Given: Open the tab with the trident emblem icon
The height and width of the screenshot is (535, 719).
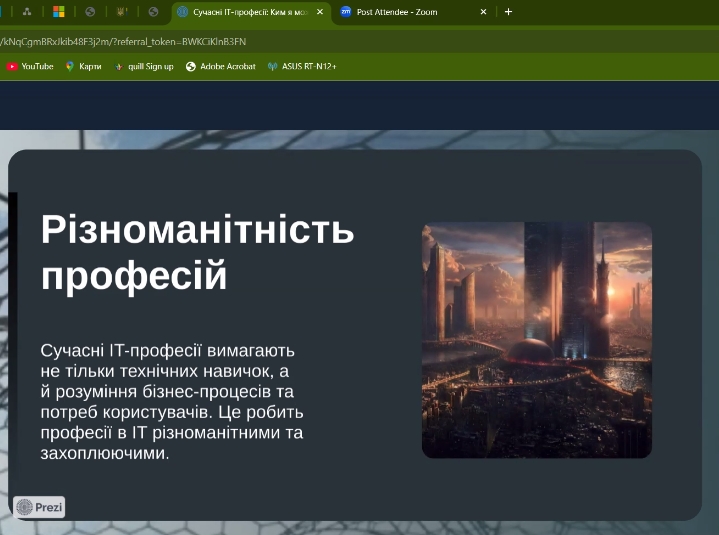Looking at the screenshot, I should tap(122, 12).
